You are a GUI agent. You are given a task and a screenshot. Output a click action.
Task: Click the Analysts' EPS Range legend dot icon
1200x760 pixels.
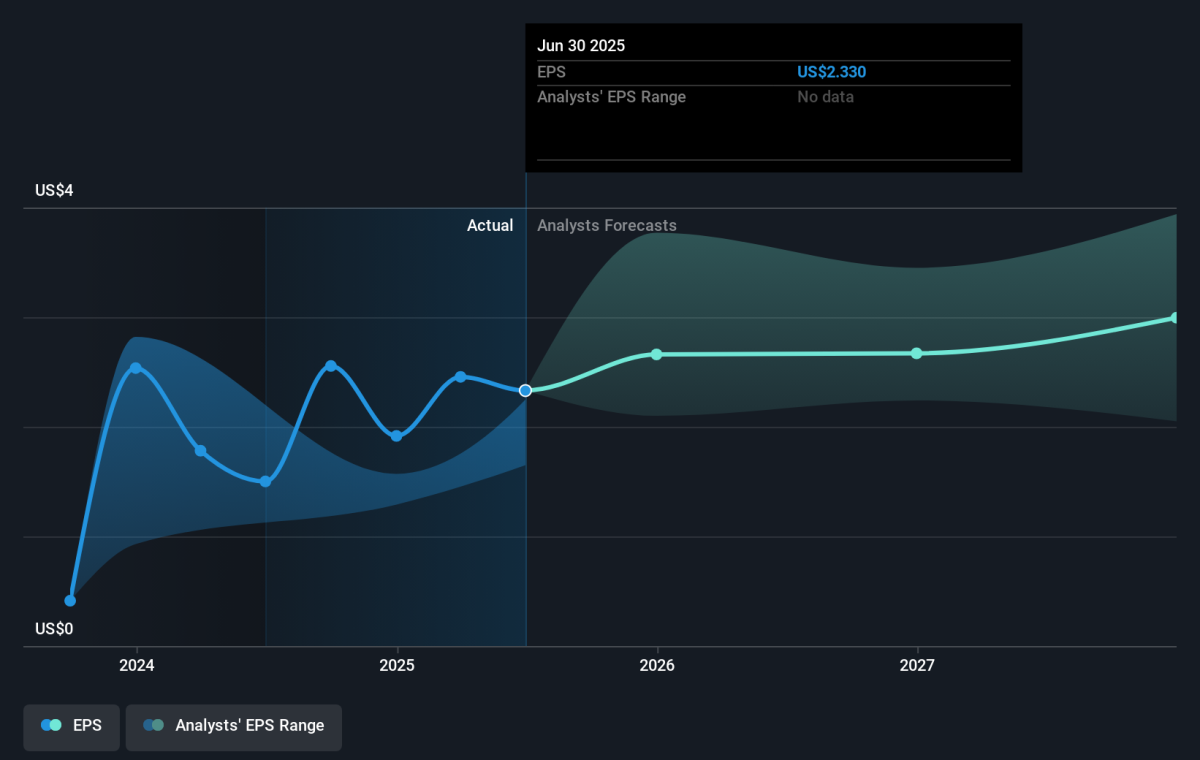point(153,726)
